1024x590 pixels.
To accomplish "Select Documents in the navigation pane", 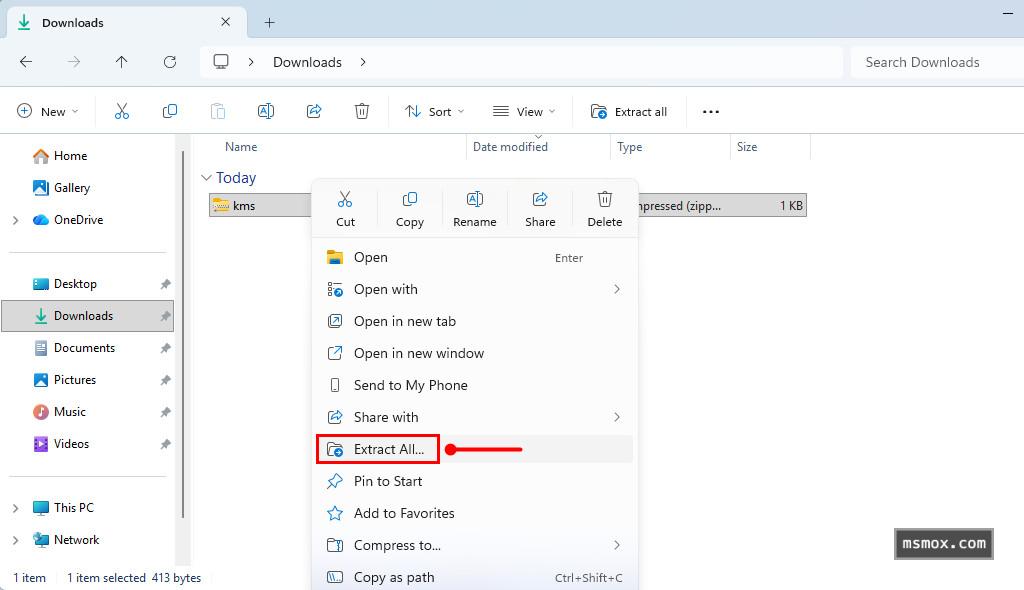I will 84,348.
